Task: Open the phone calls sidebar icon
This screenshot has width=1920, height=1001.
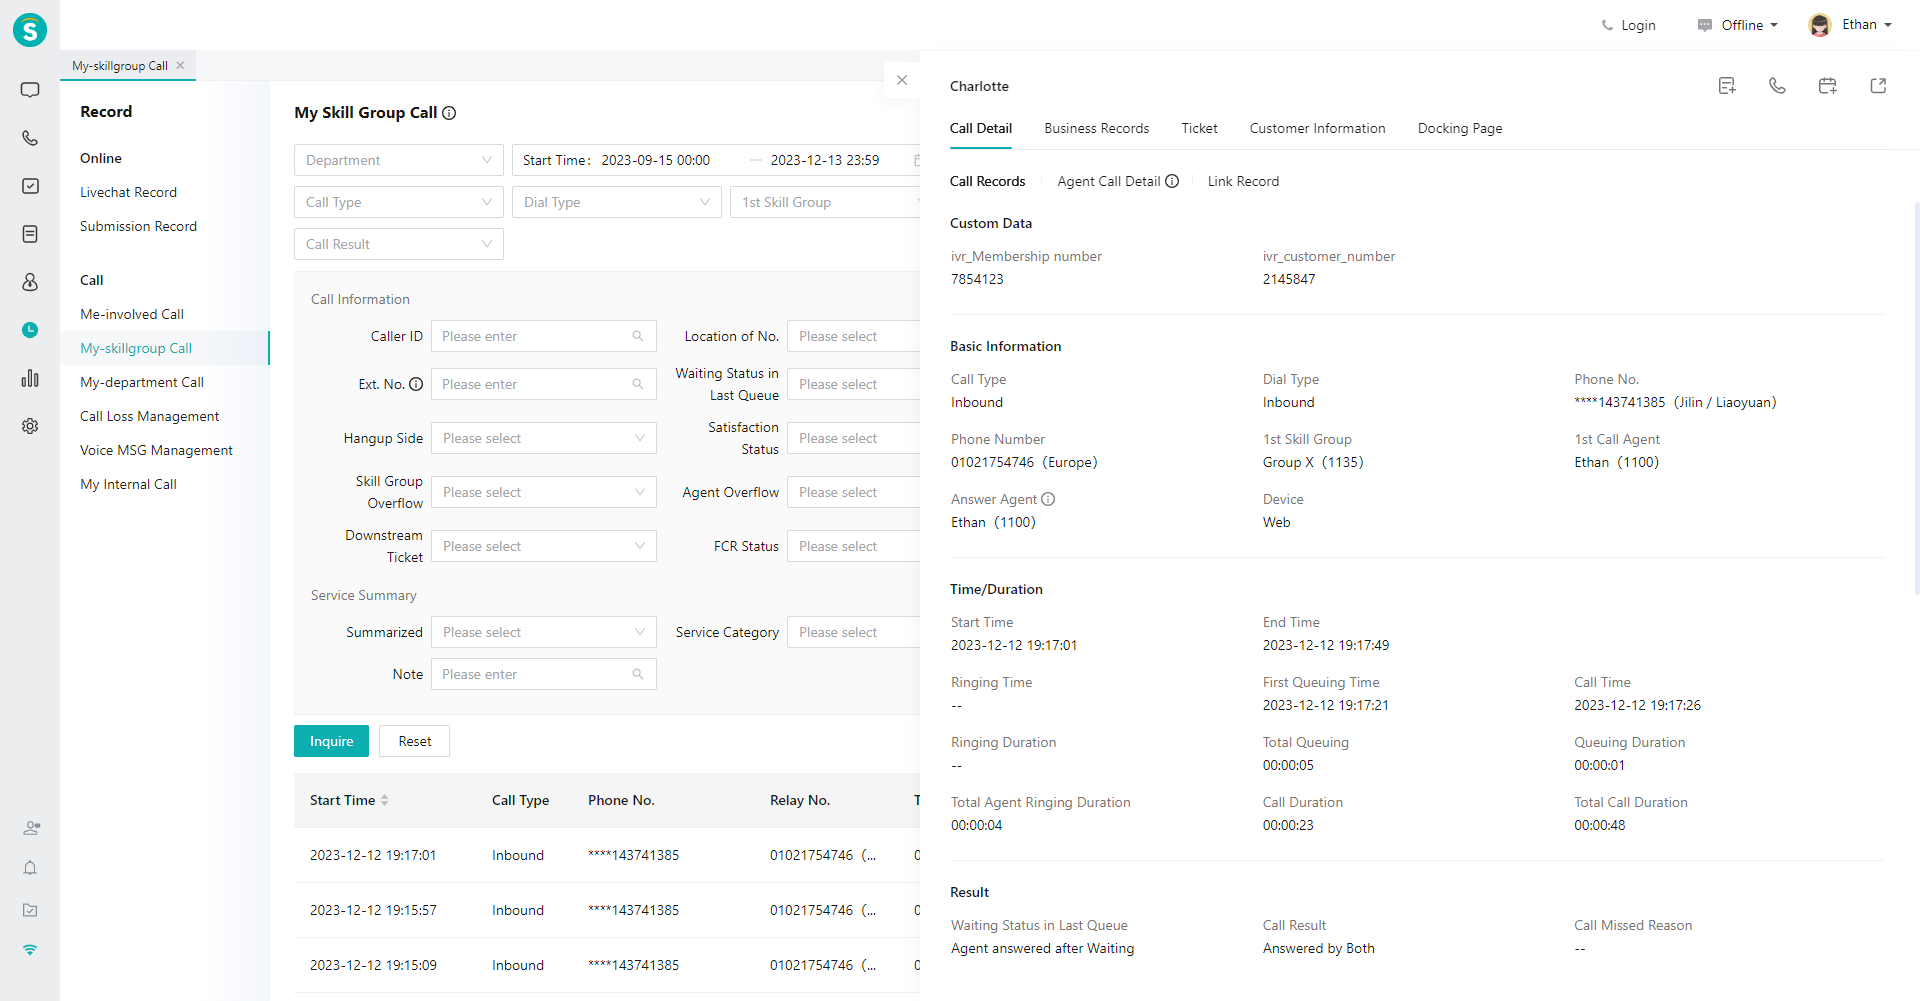Action: (30, 138)
